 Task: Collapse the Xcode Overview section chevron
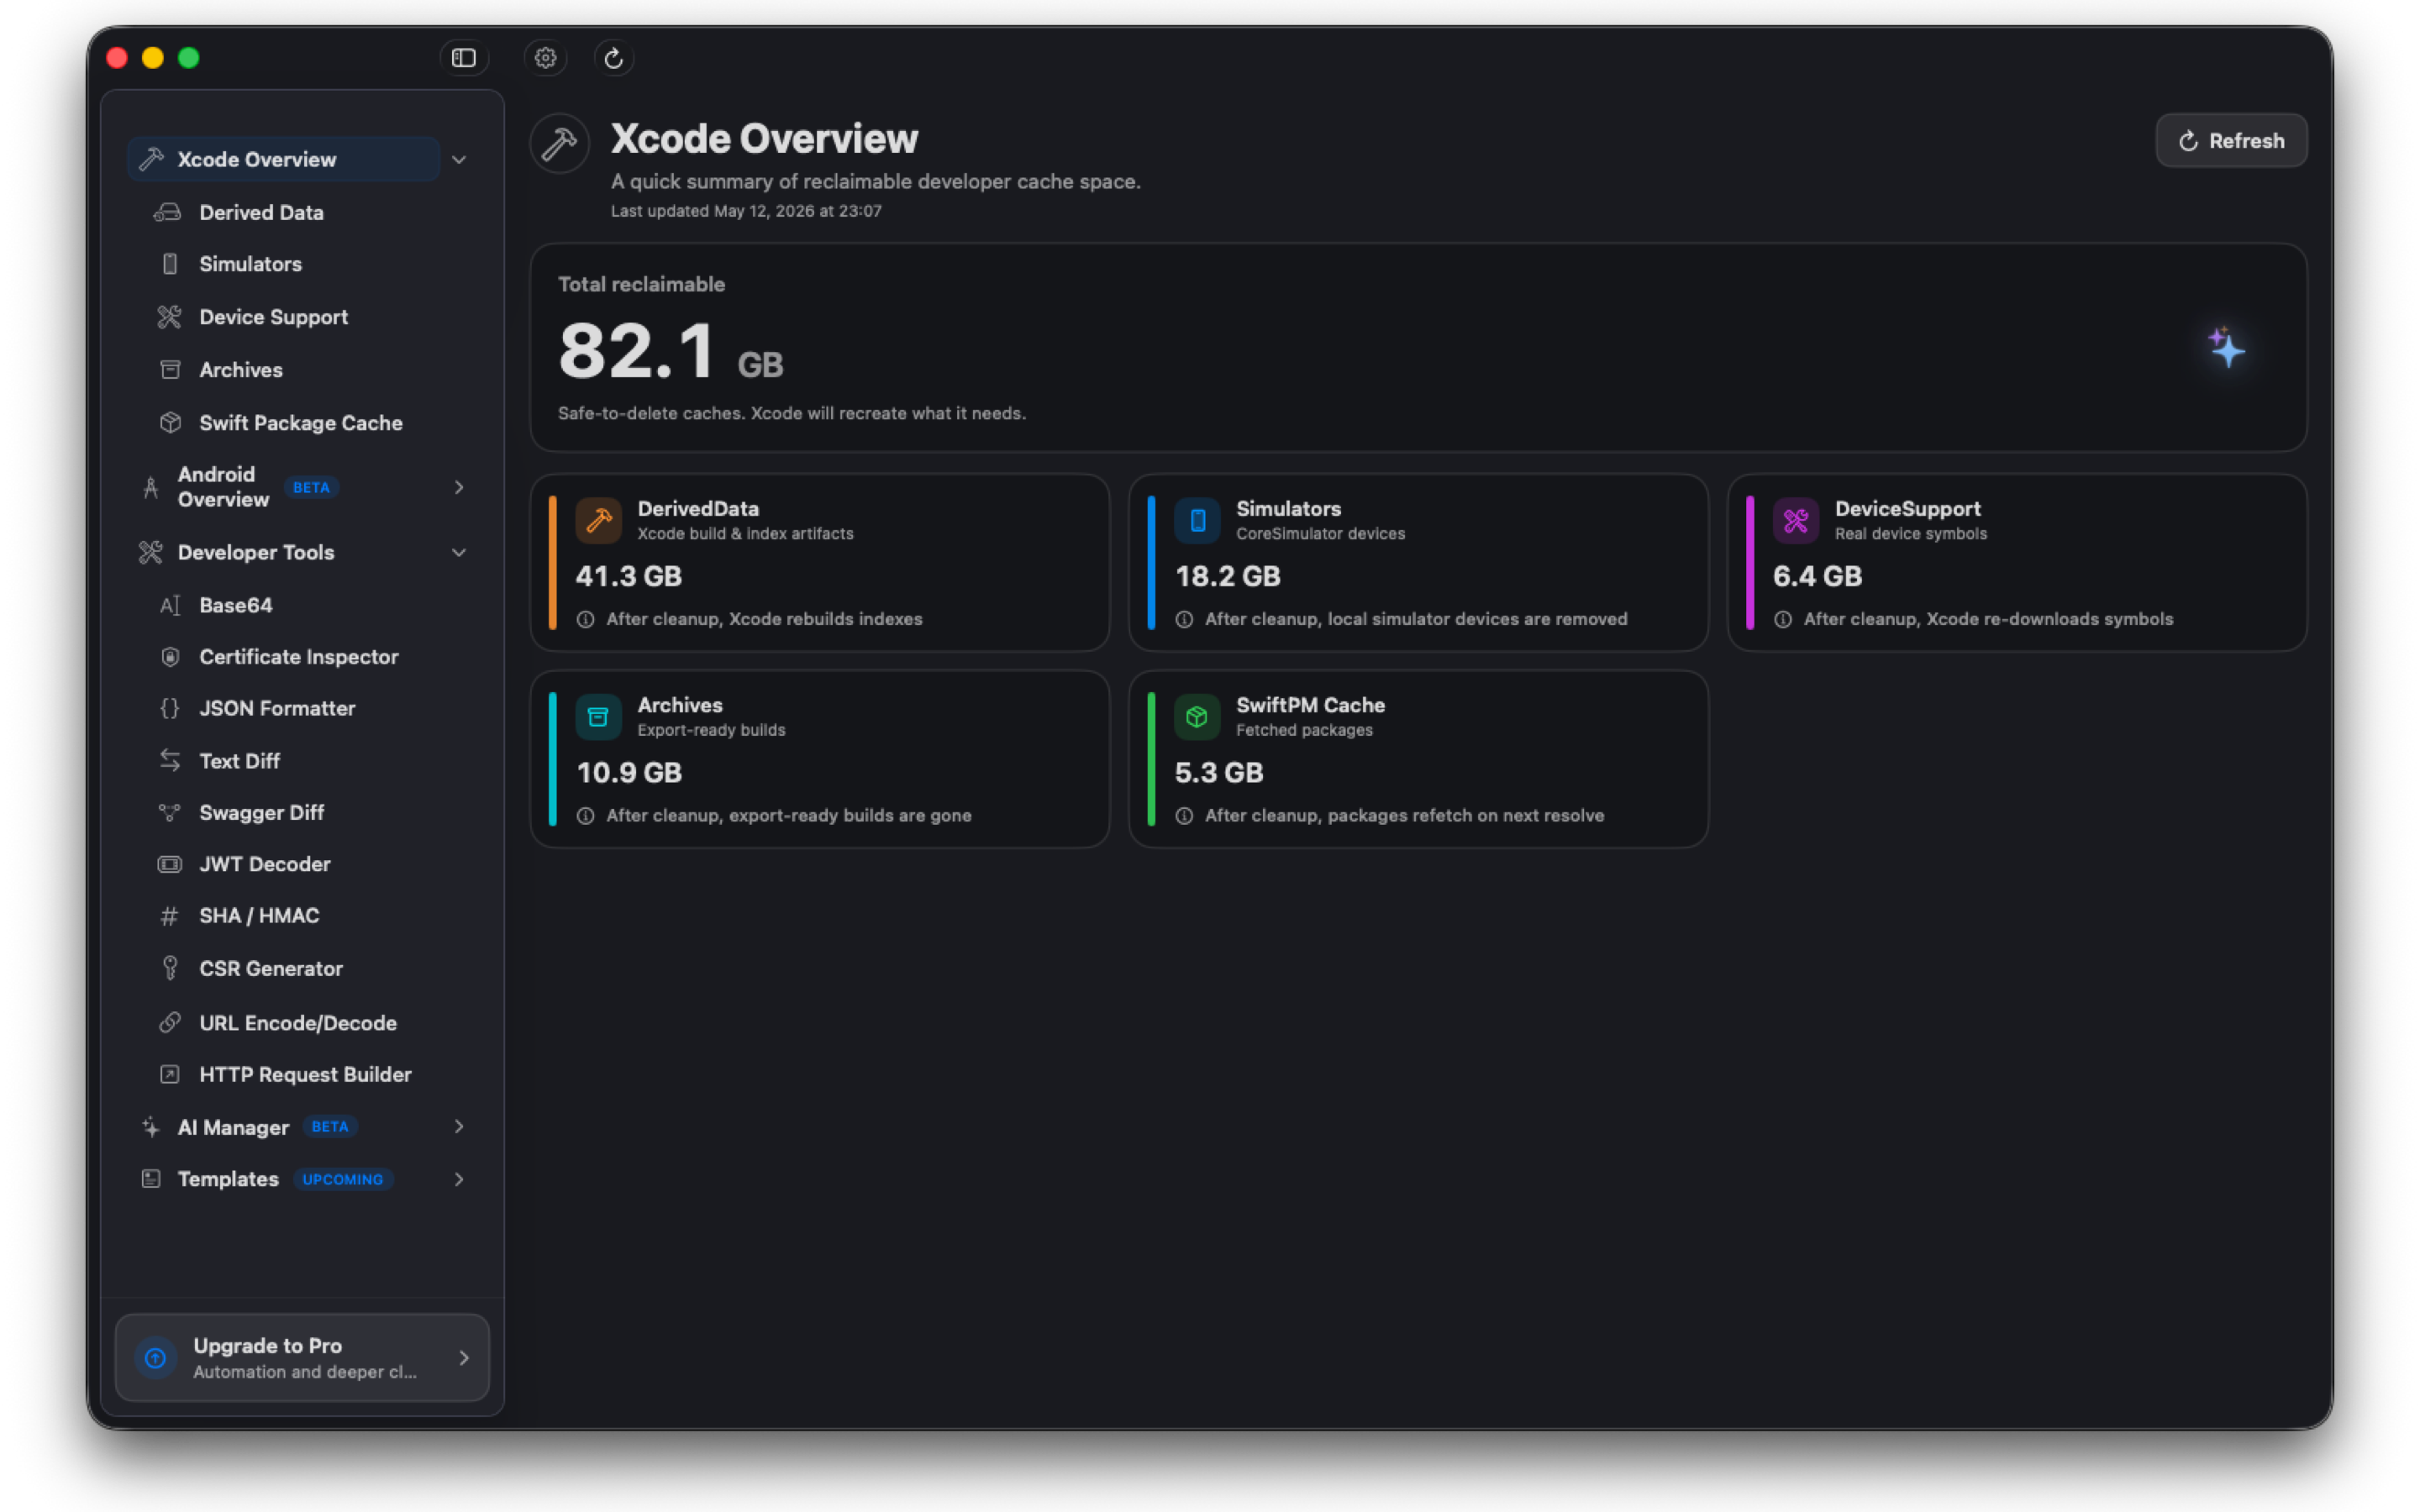[x=459, y=160]
